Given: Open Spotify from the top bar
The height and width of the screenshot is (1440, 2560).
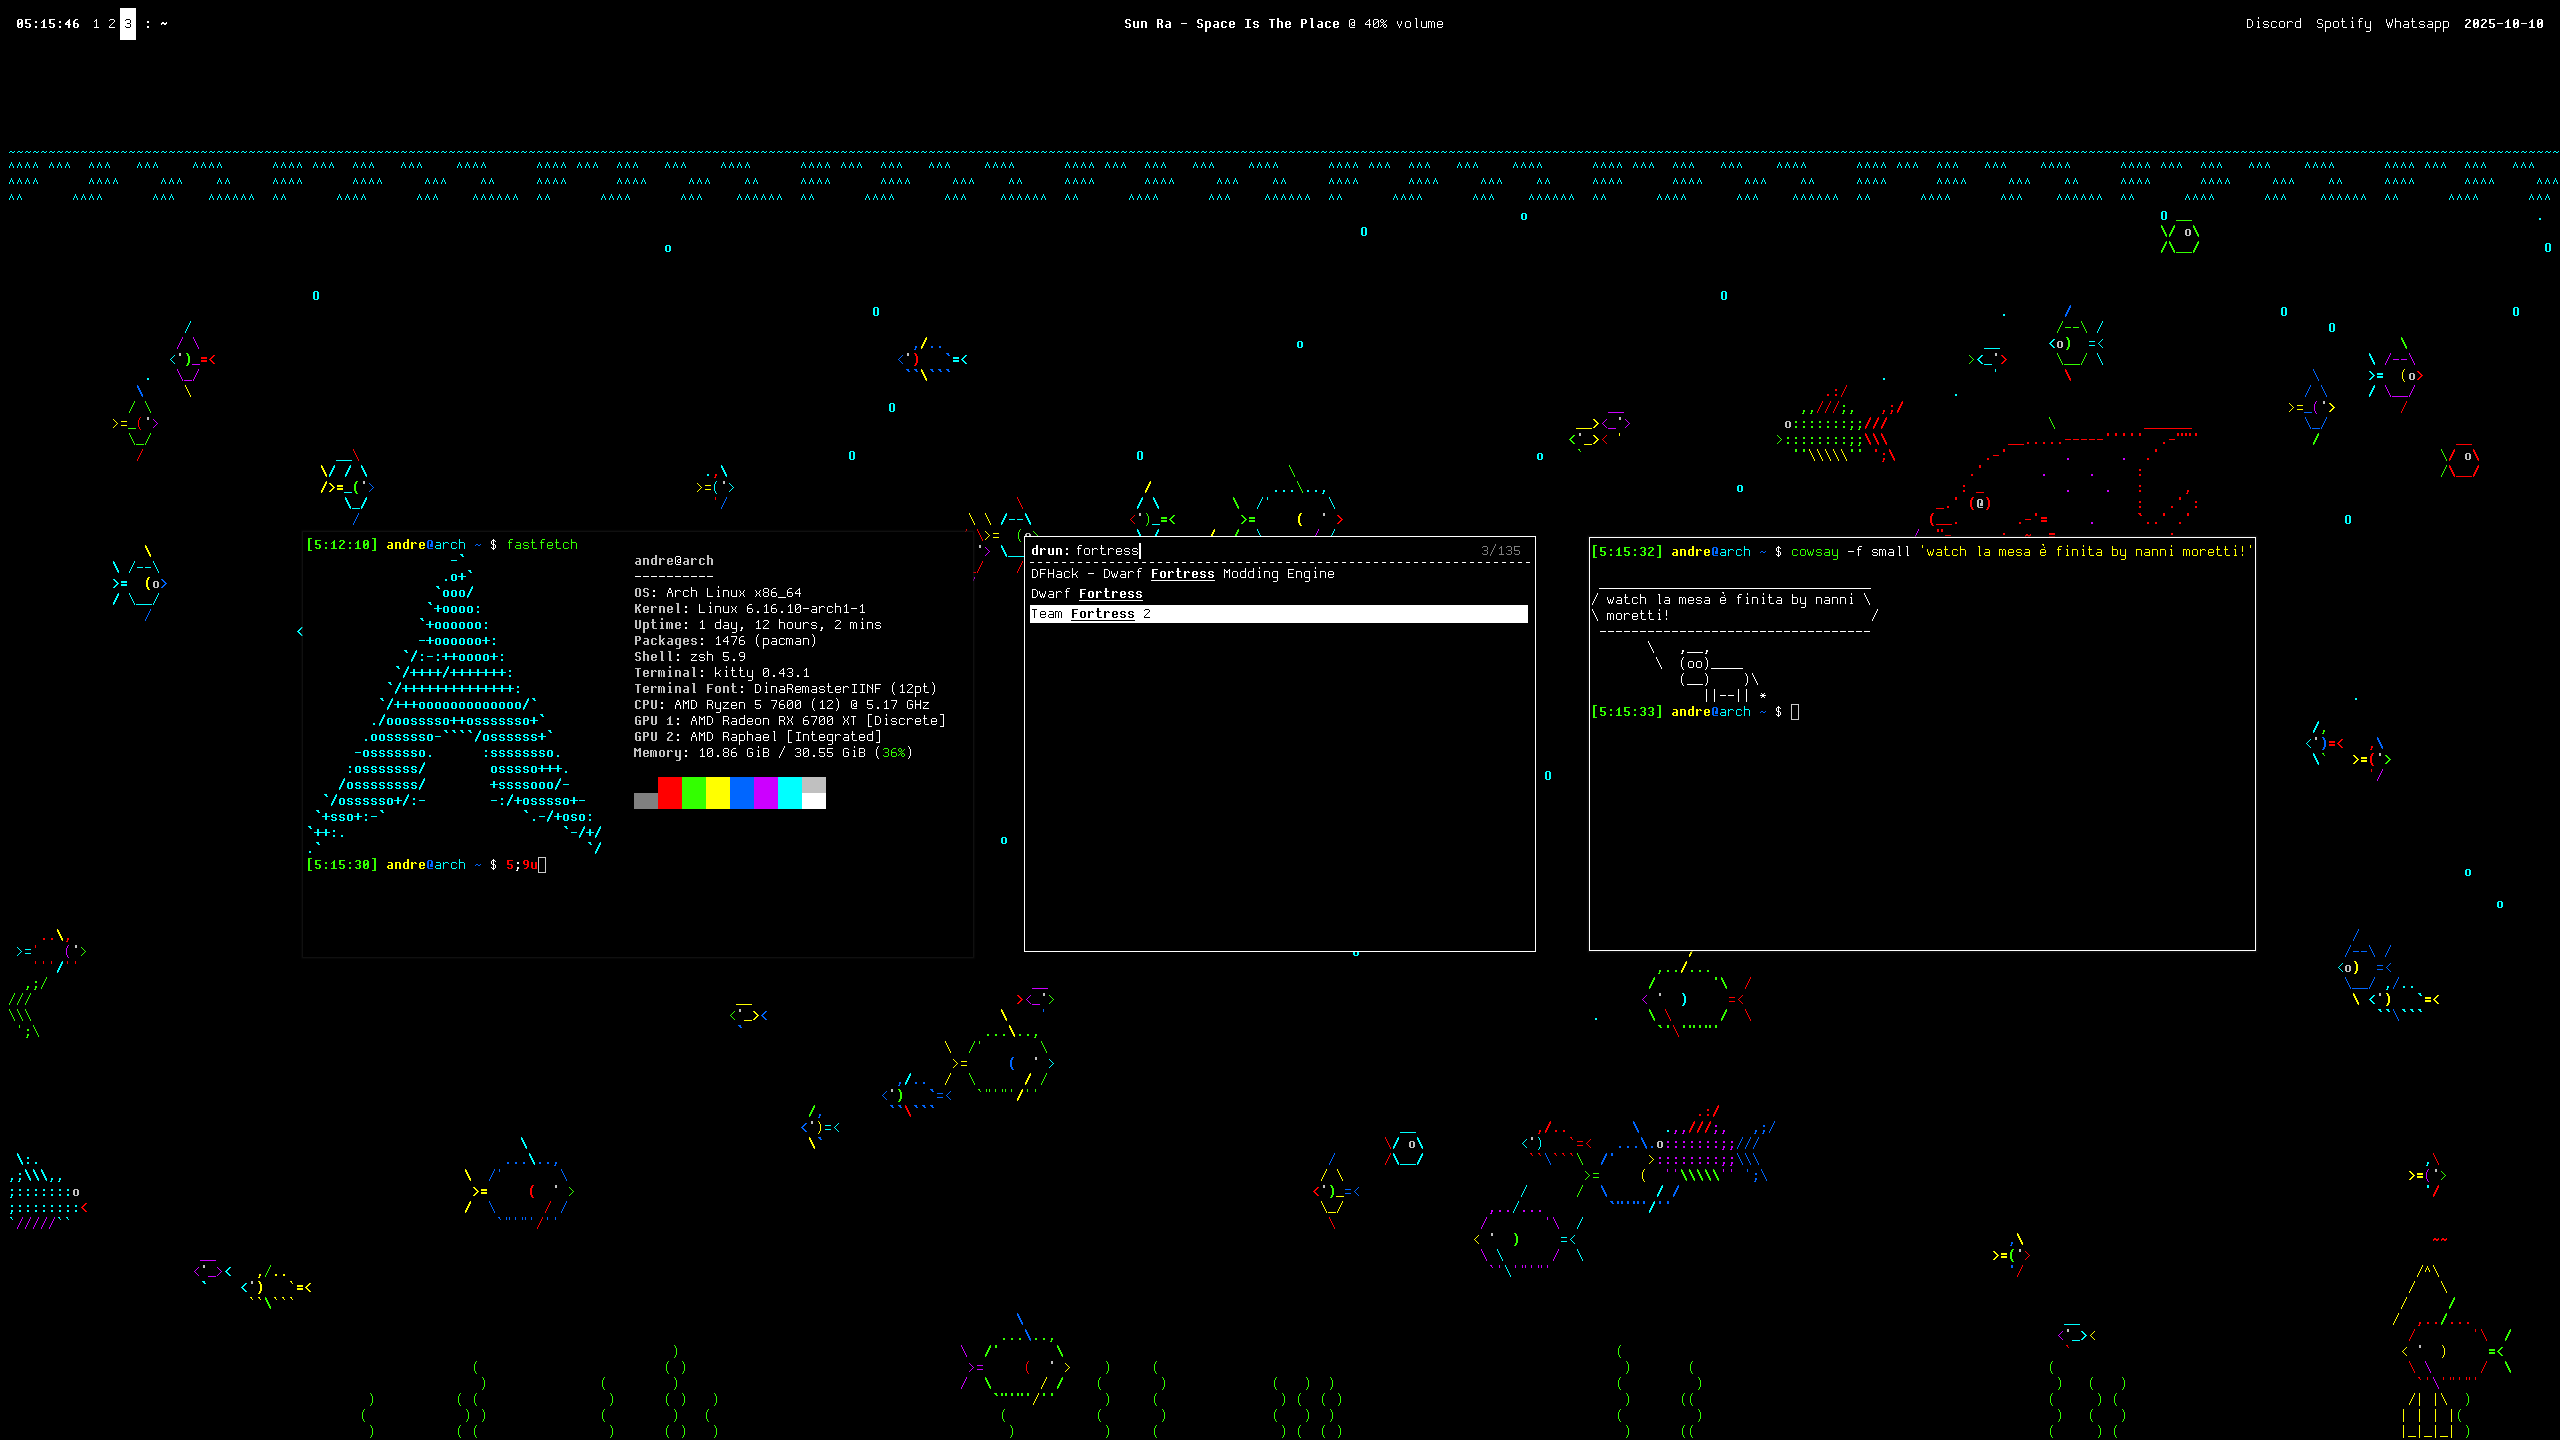Looking at the screenshot, I should 2343,24.
